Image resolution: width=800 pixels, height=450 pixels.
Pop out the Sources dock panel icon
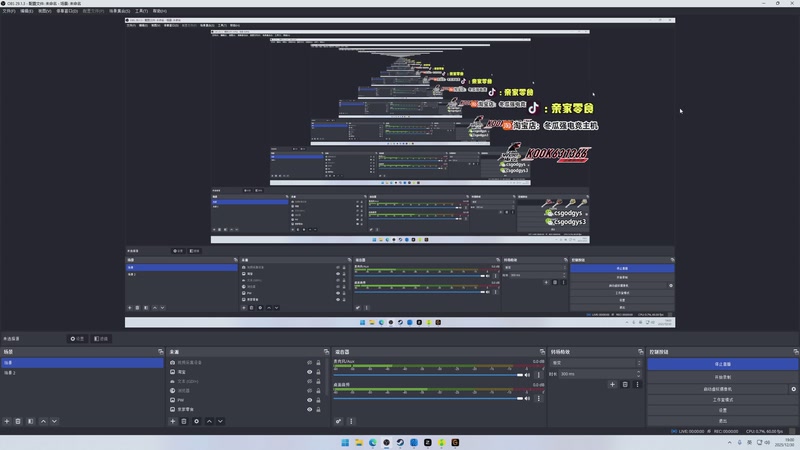[x=327, y=352]
